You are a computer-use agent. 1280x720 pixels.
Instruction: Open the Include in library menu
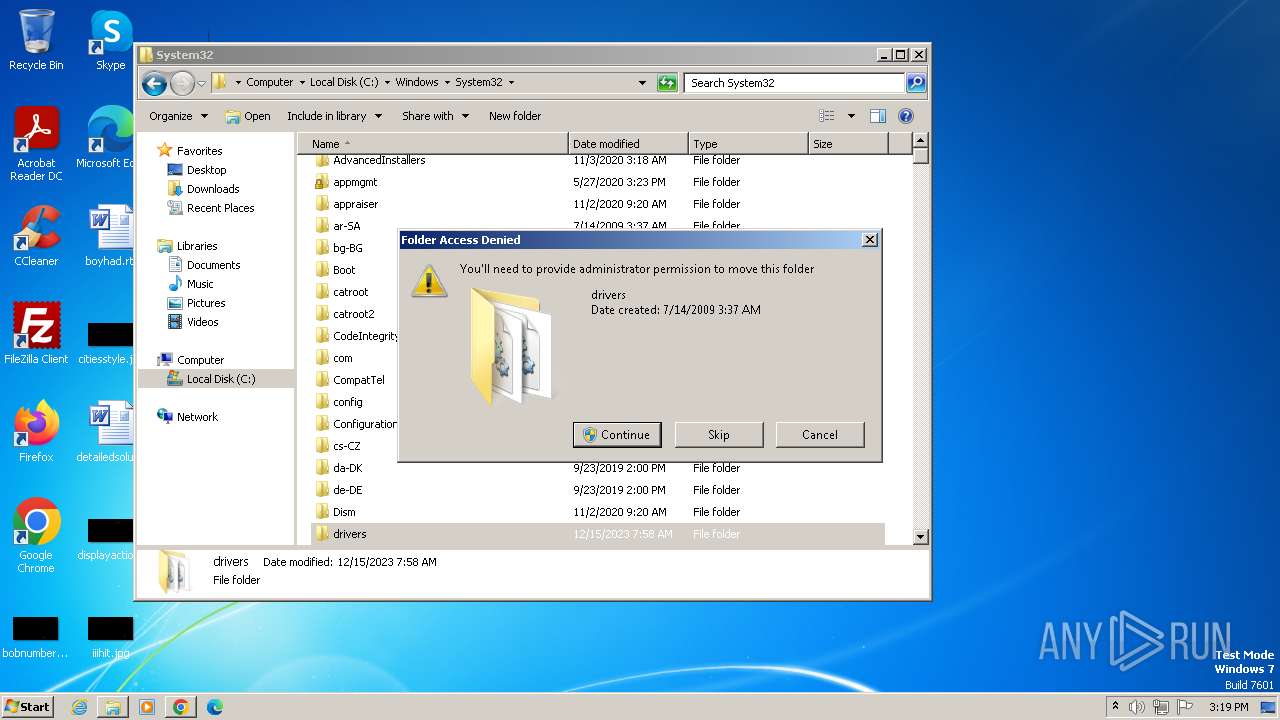[x=334, y=116]
